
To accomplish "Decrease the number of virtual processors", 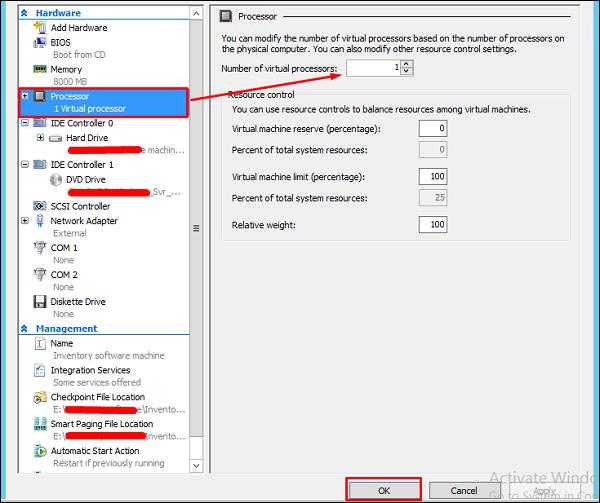I will click(x=406, y=72).
